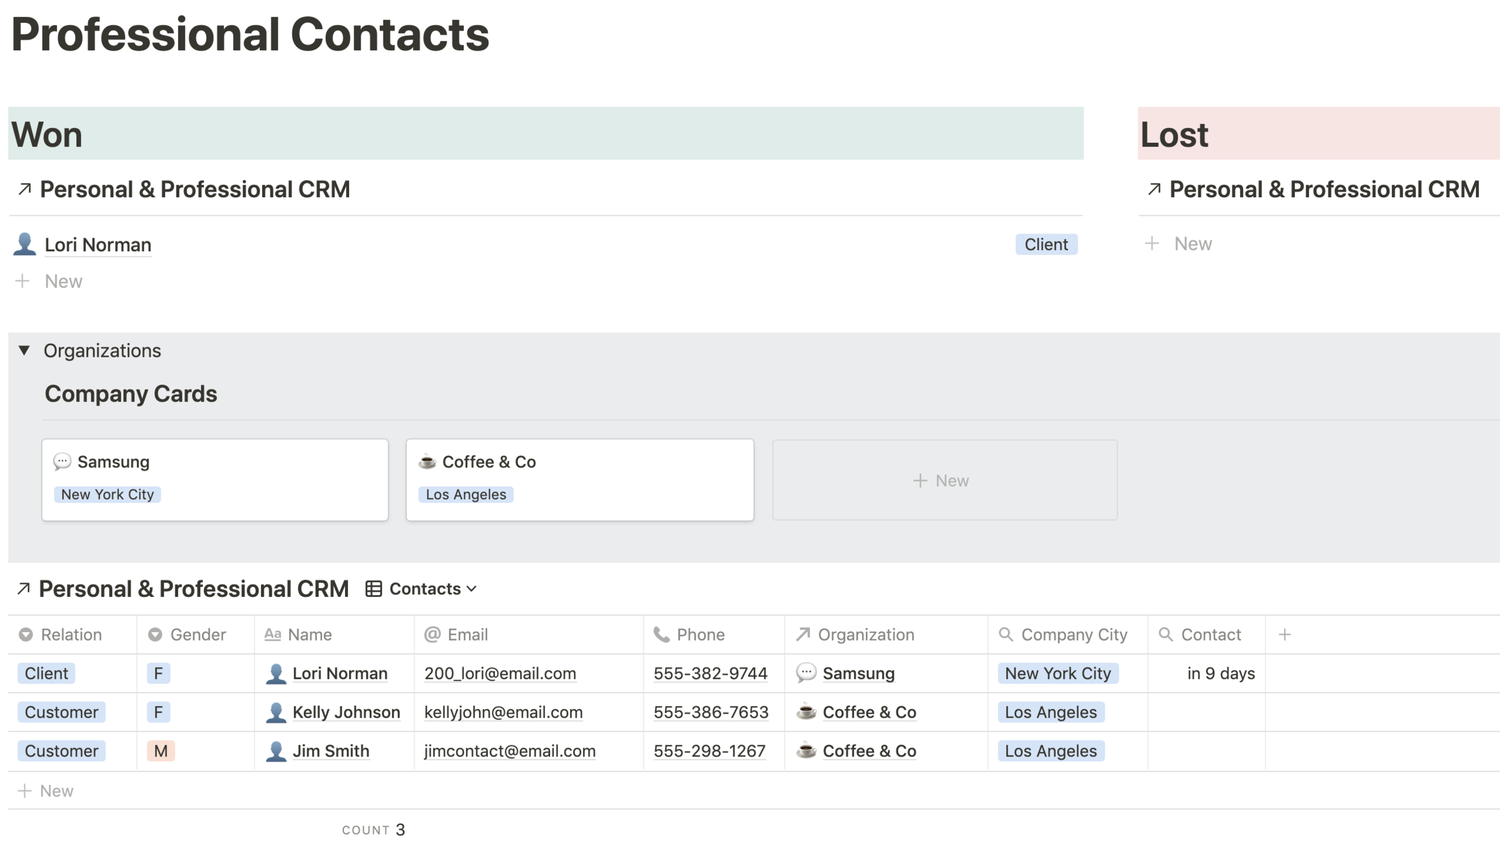The height and width of the screenshot is (853, 1500).
Task: Open Jim Smith in the contacts table
Action: (x=331, y=751)
